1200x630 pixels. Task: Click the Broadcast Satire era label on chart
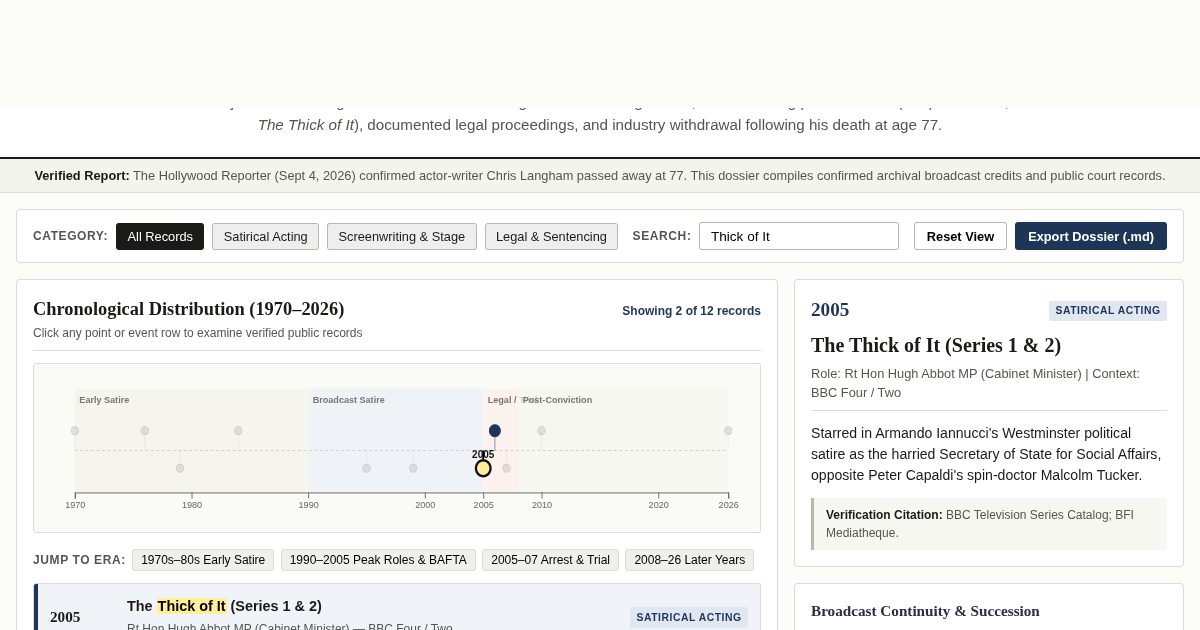[349, 400]
